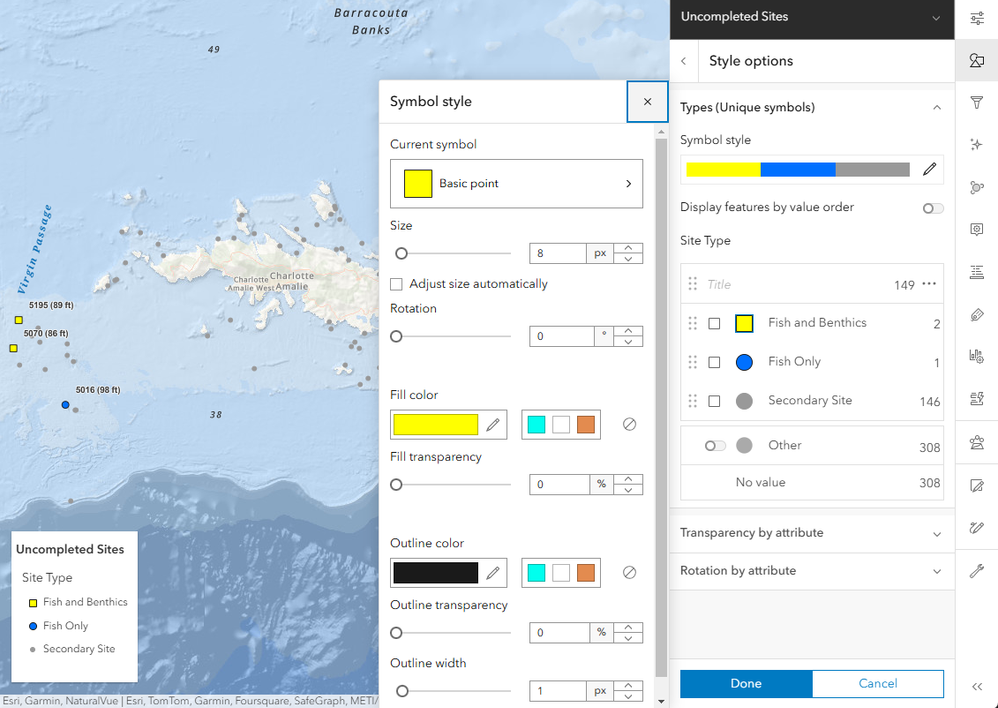The image size is (998, 708).
Task: Click the Done button
Action: 746,683
